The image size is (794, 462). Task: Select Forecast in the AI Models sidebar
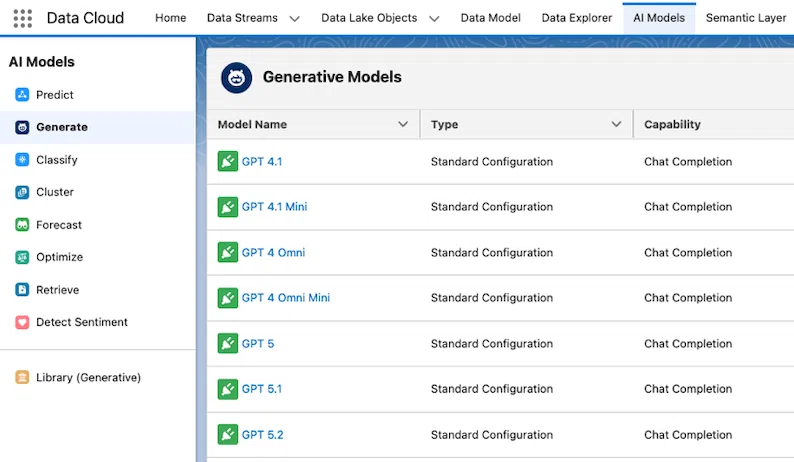[x=97, y=224]
